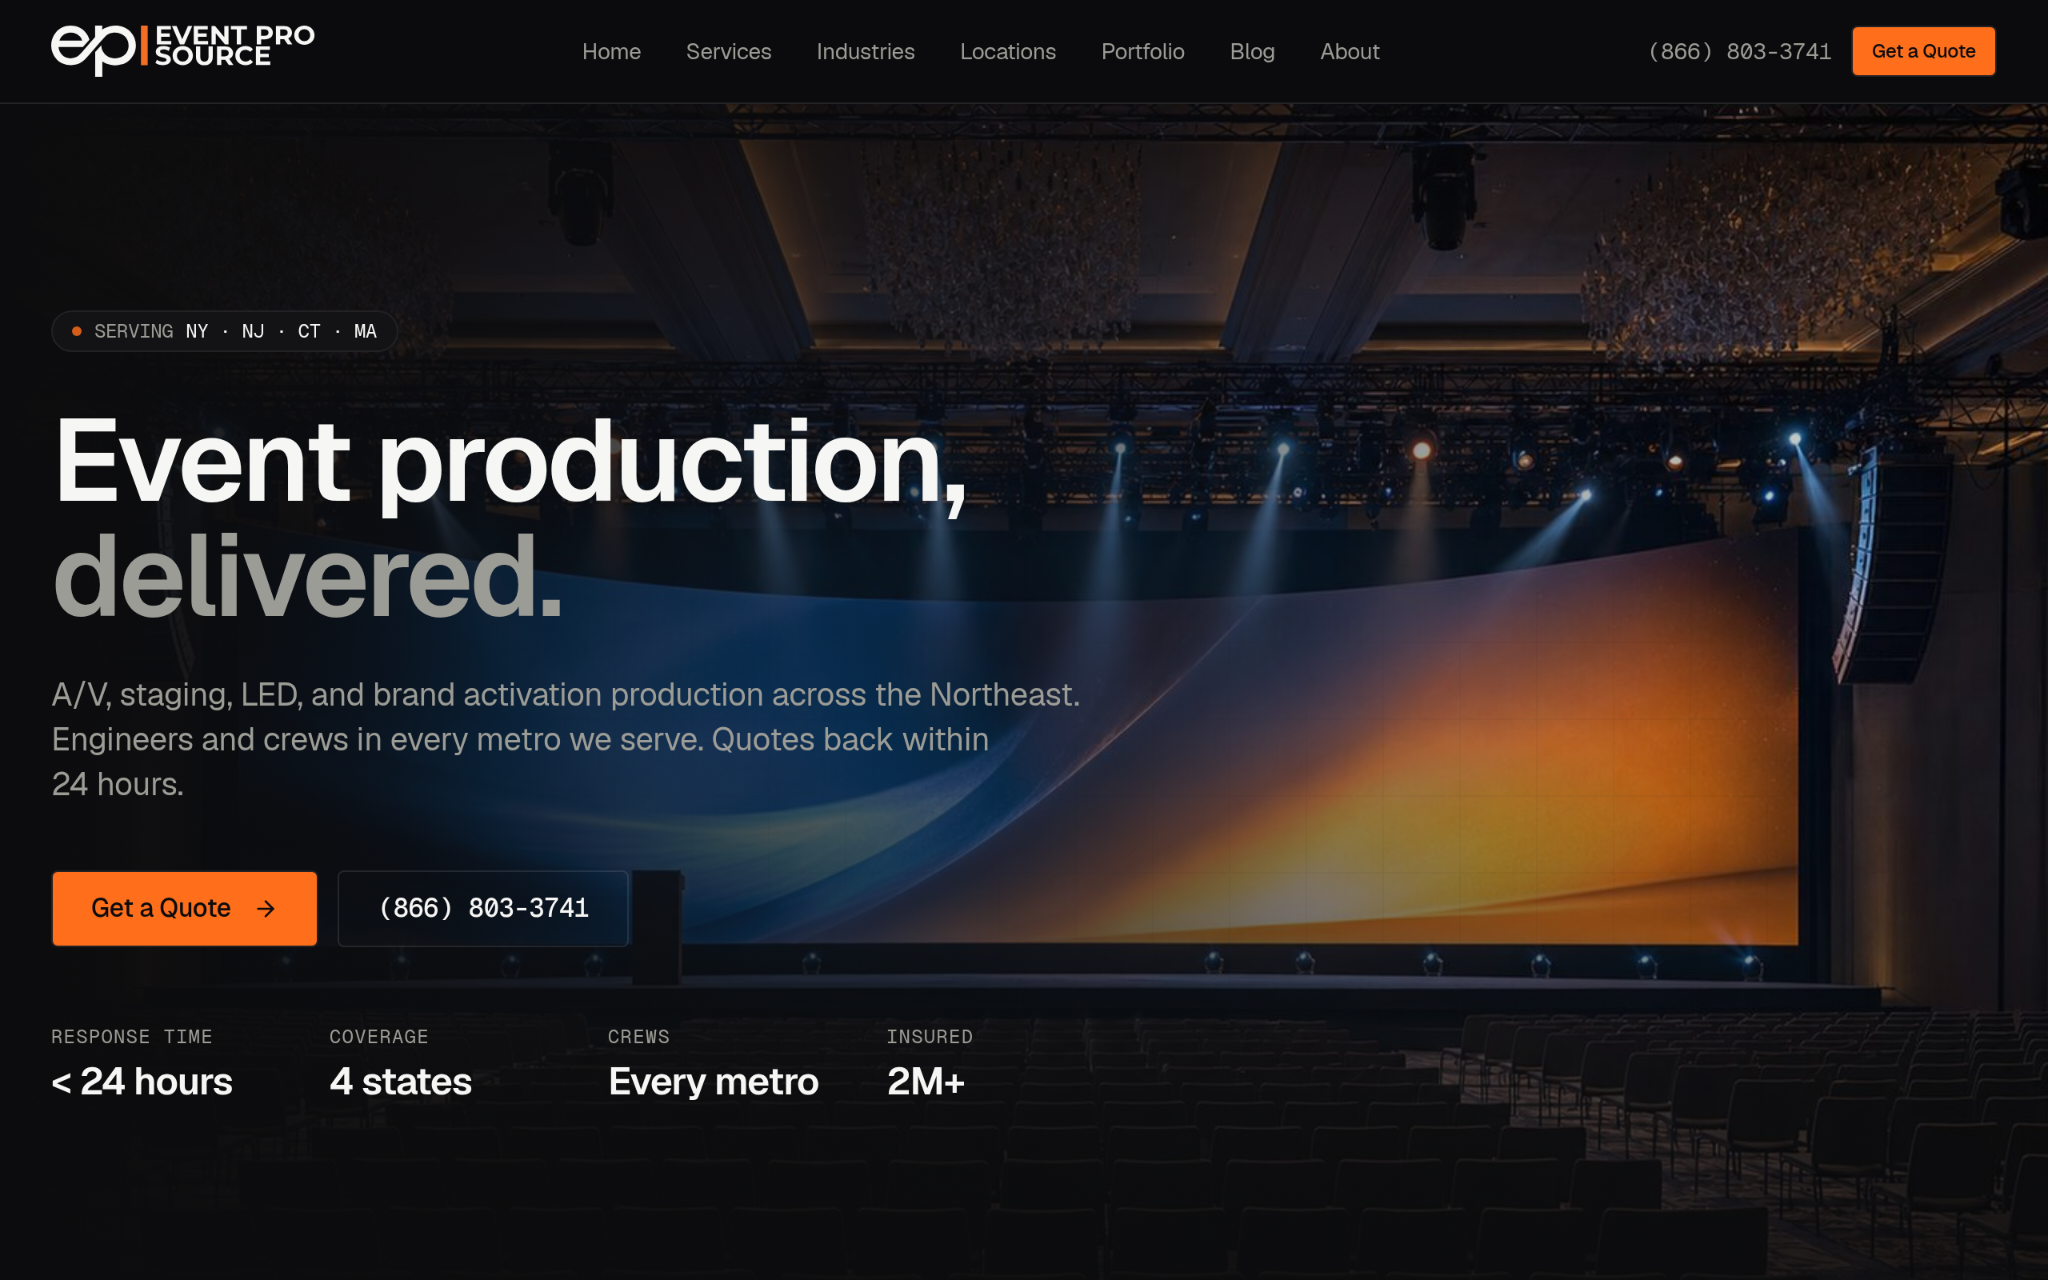The image size is (2048, 1280).
Task: Click the A/V staging description paragraph
Action: (x=566, y=739)
